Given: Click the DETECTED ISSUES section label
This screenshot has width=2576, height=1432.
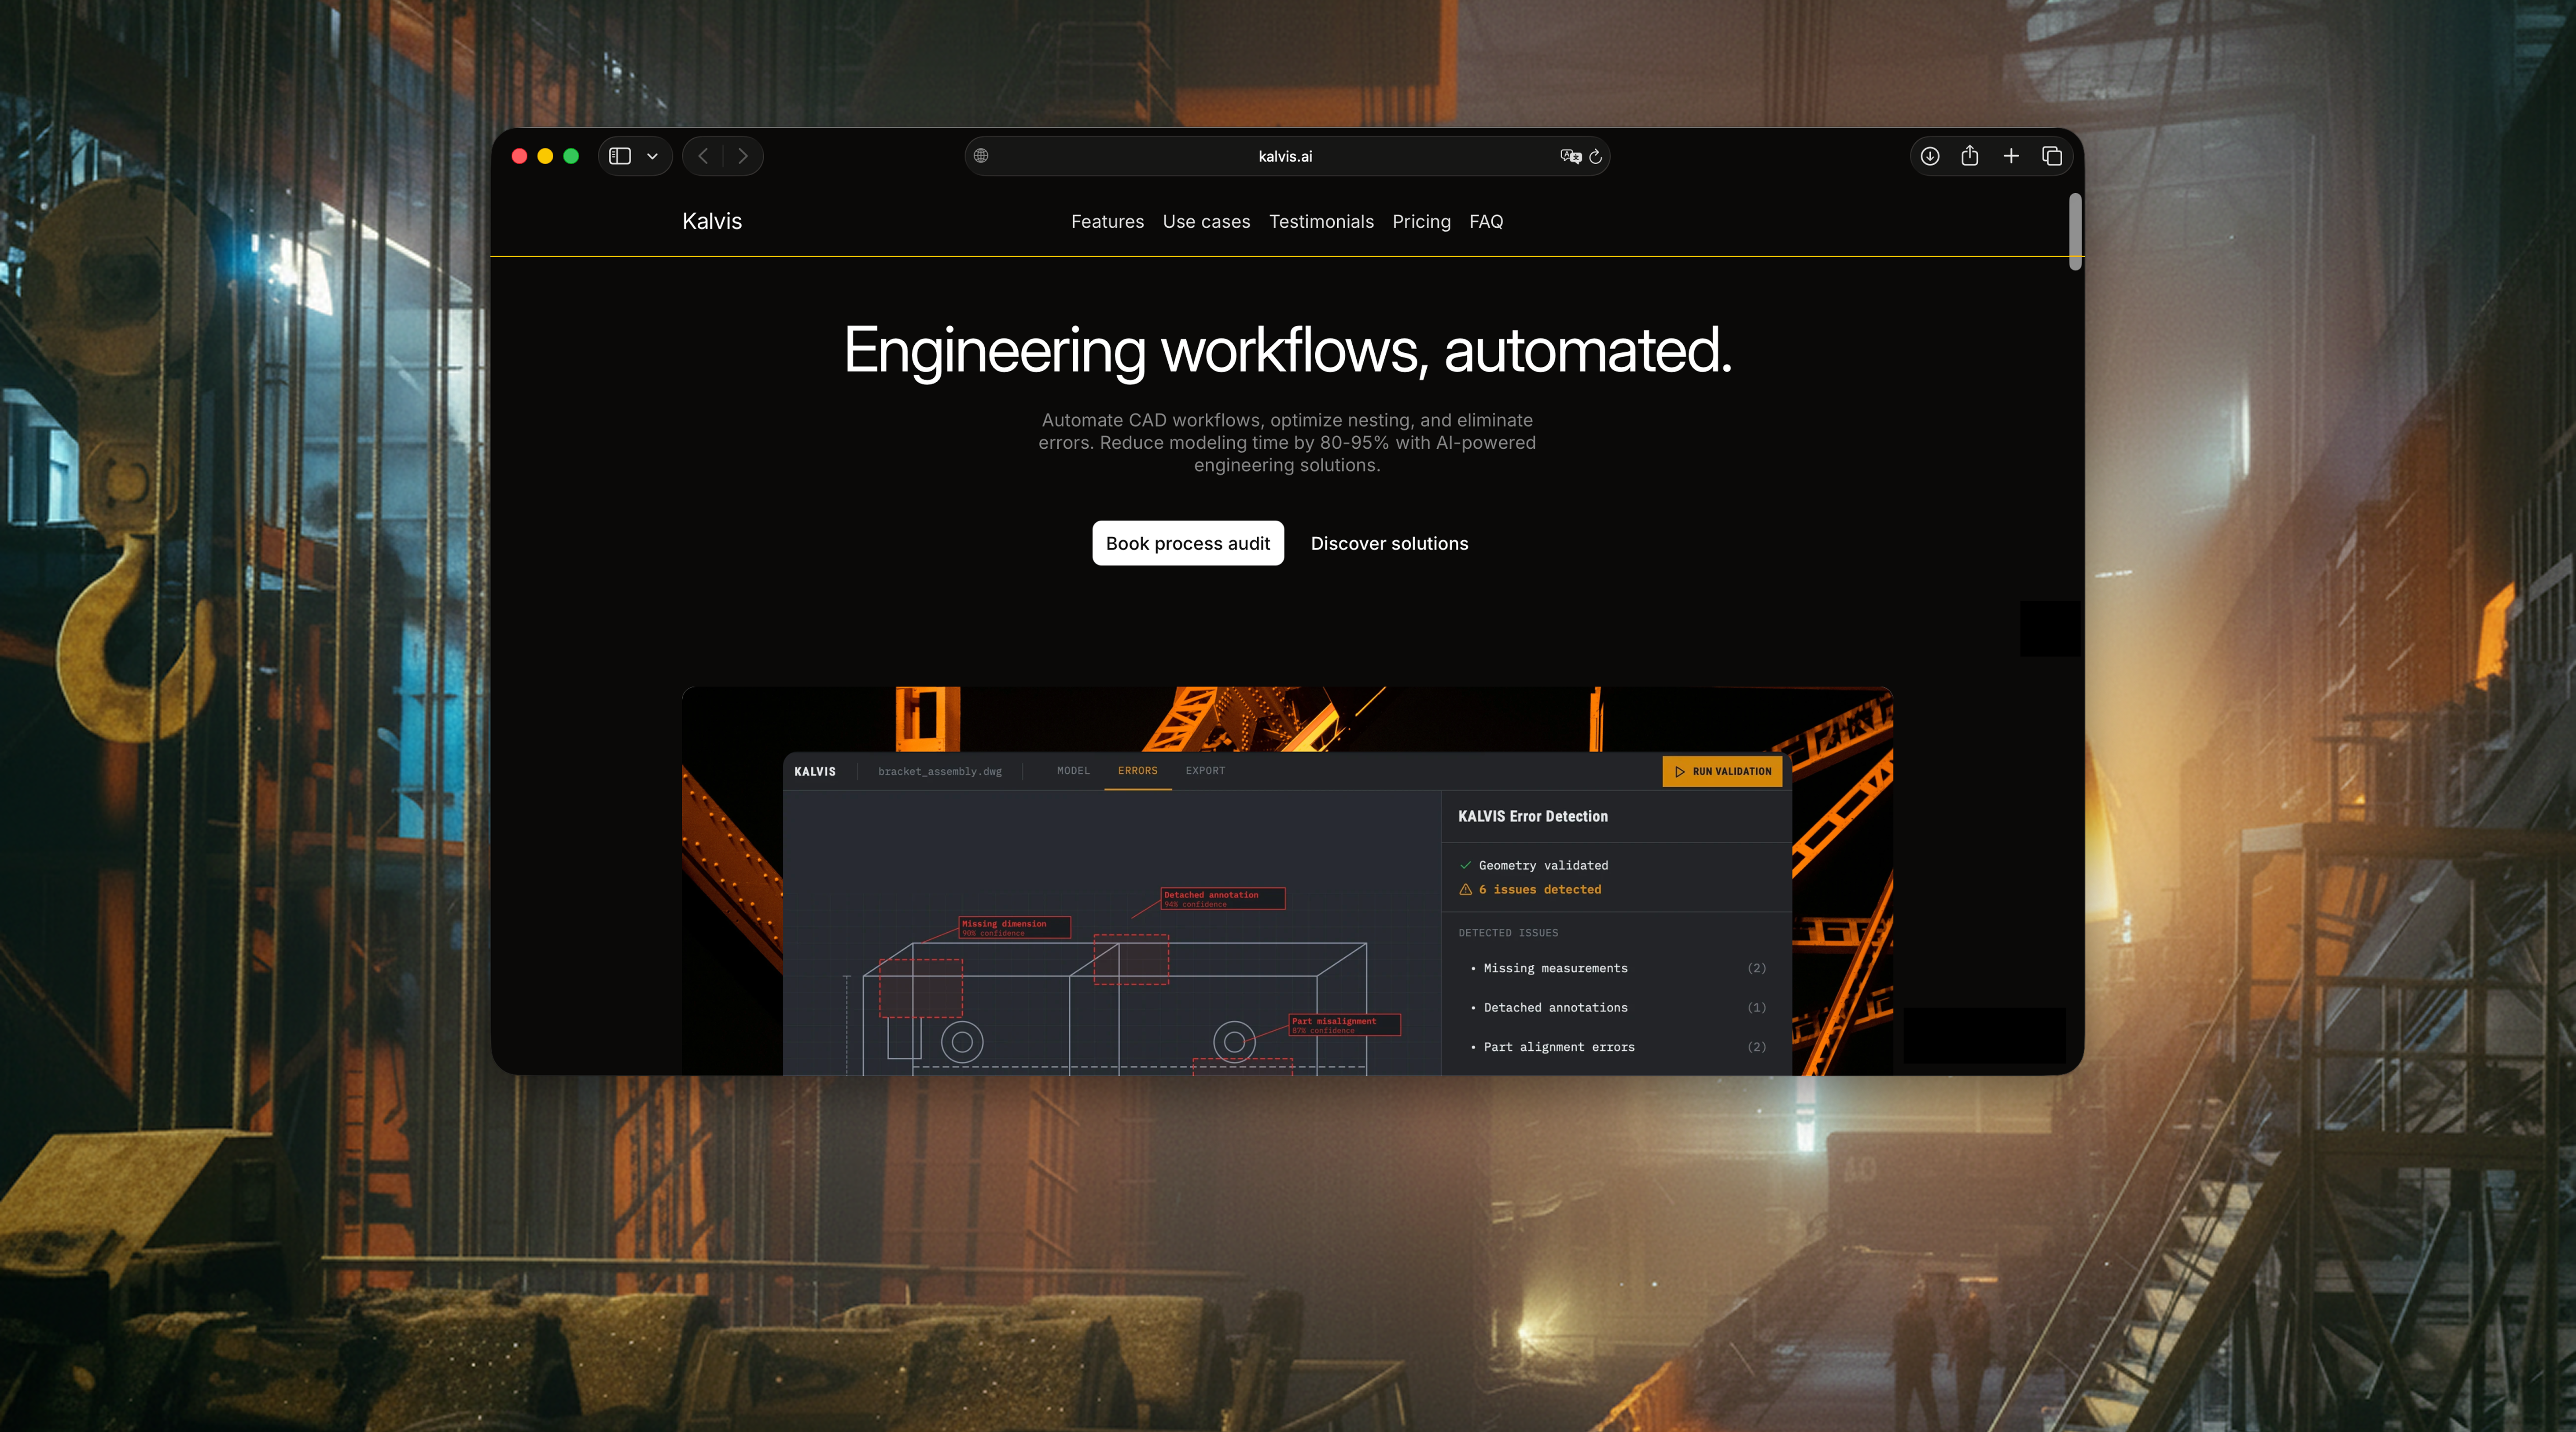Looking at the screenshot, I should pyautogui.click(x=1508, y=933).
